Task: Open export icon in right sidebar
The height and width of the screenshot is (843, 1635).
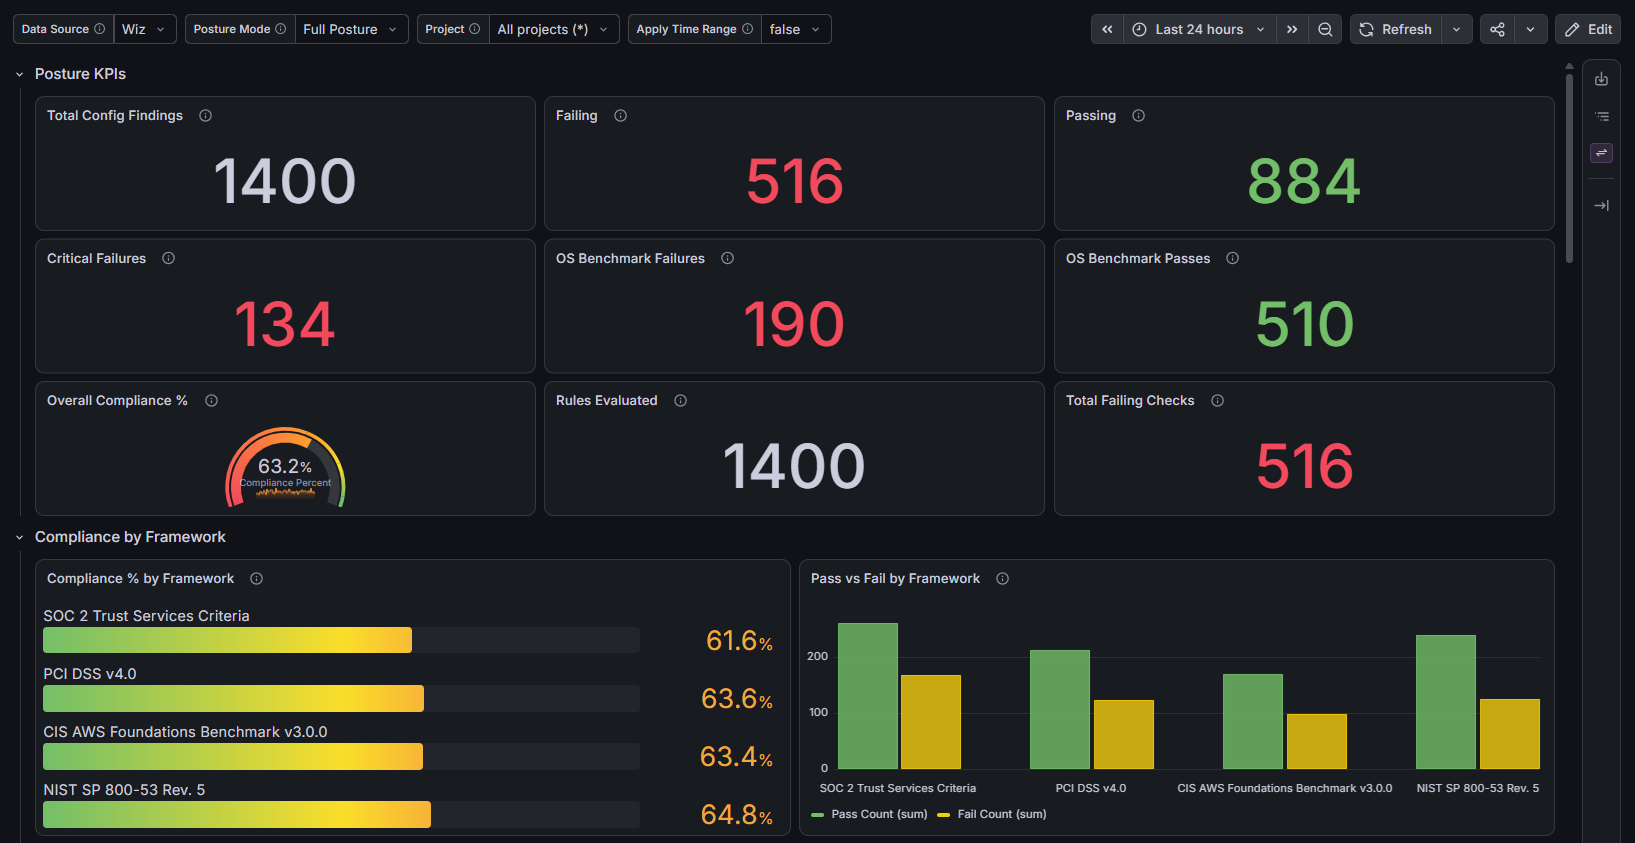Action: 1601,79
